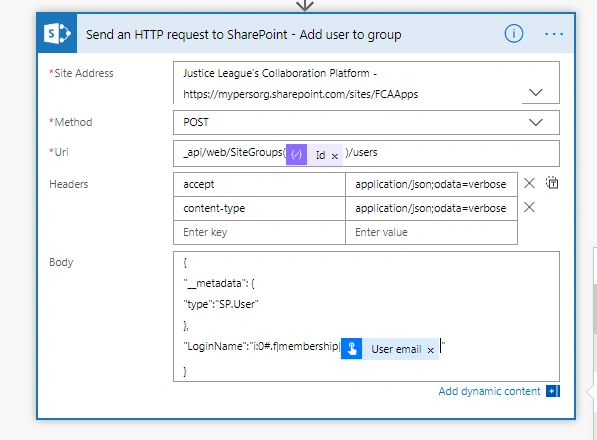597x440 pixels.
Task: Click the Enter value header field
Action: 431,233
